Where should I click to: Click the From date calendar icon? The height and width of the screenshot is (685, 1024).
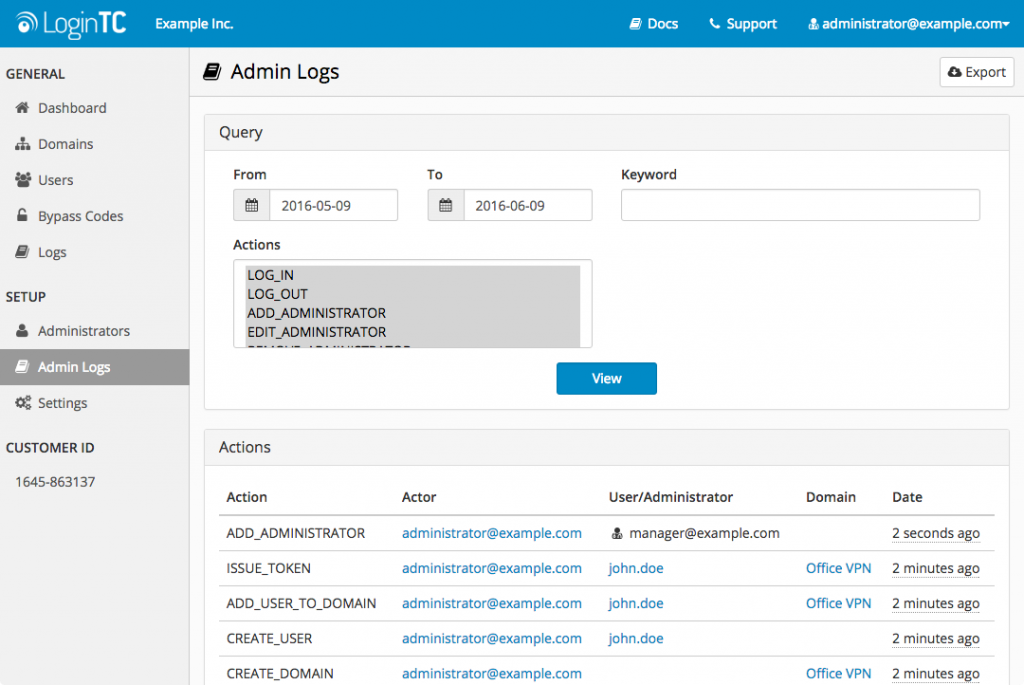(252, 205)
